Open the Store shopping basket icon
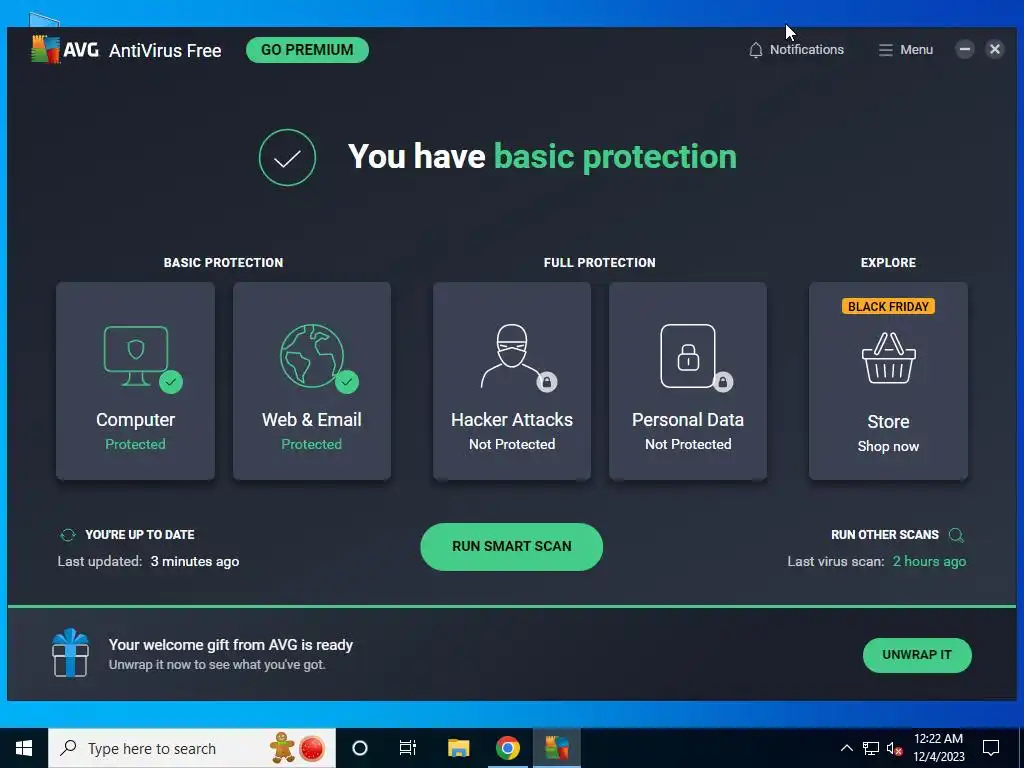Screen dimensions: 1024x768 click(x=888, y=359)
